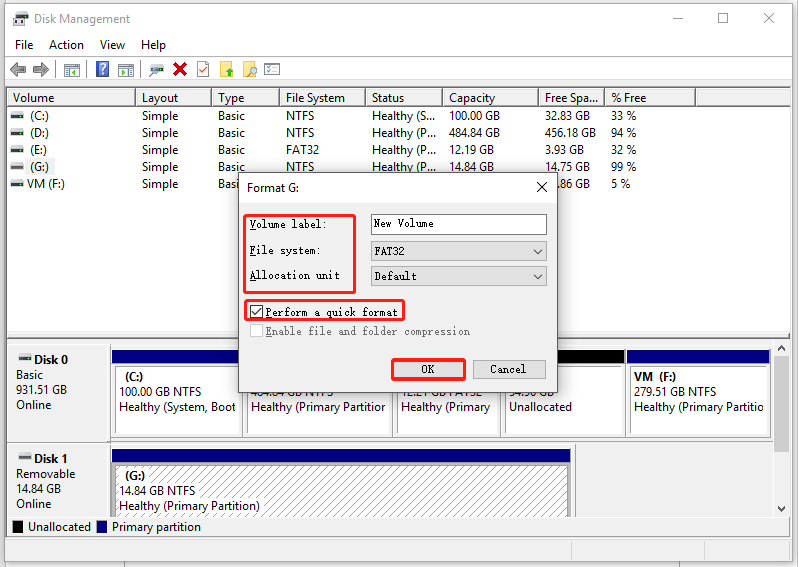The image size is (798, 567).
Task: Click the Forward arrow toolbar icon
Action: (x=41, y=69)
